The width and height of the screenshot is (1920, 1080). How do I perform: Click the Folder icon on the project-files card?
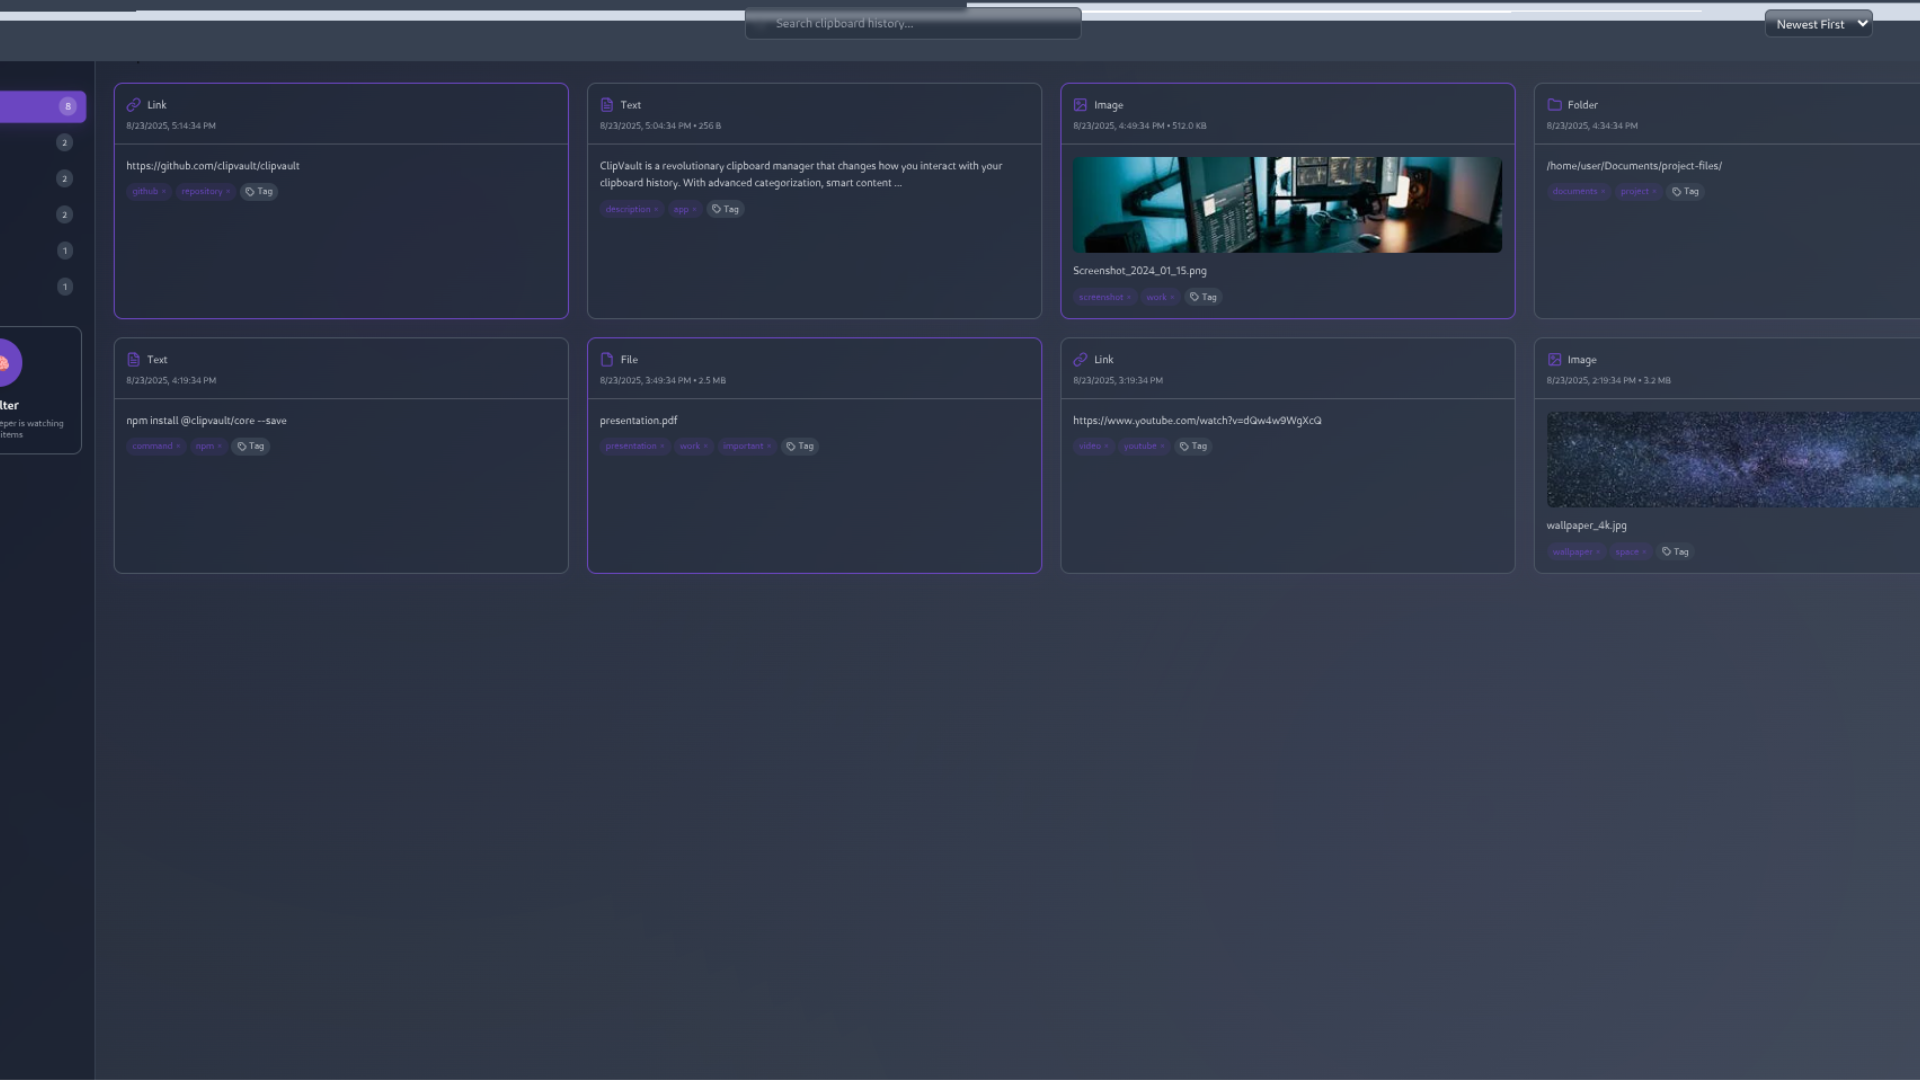click(1554, 105)
